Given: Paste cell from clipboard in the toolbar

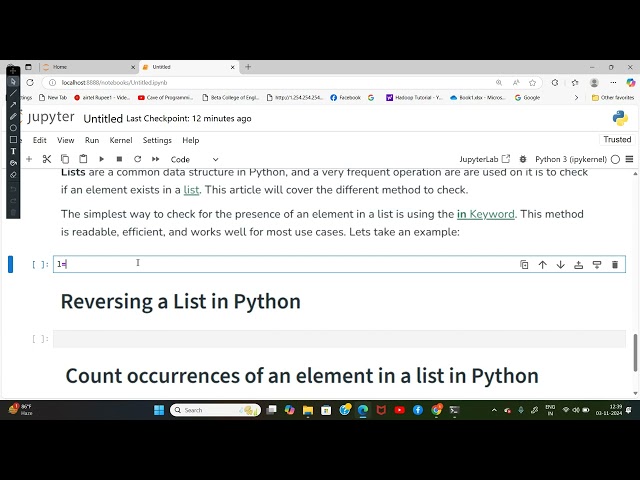Looking at the screenshot, I should [x=83, y=159].
